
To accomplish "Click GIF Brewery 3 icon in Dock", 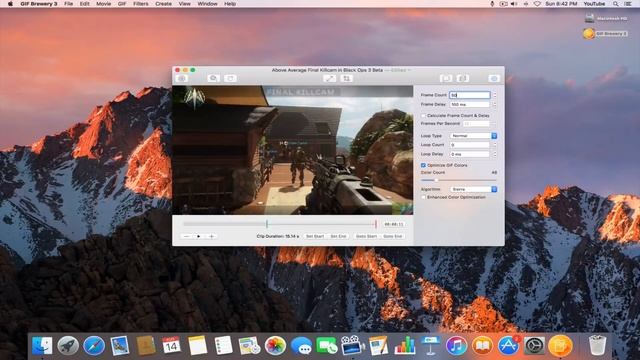I will [x=560, y=346].
